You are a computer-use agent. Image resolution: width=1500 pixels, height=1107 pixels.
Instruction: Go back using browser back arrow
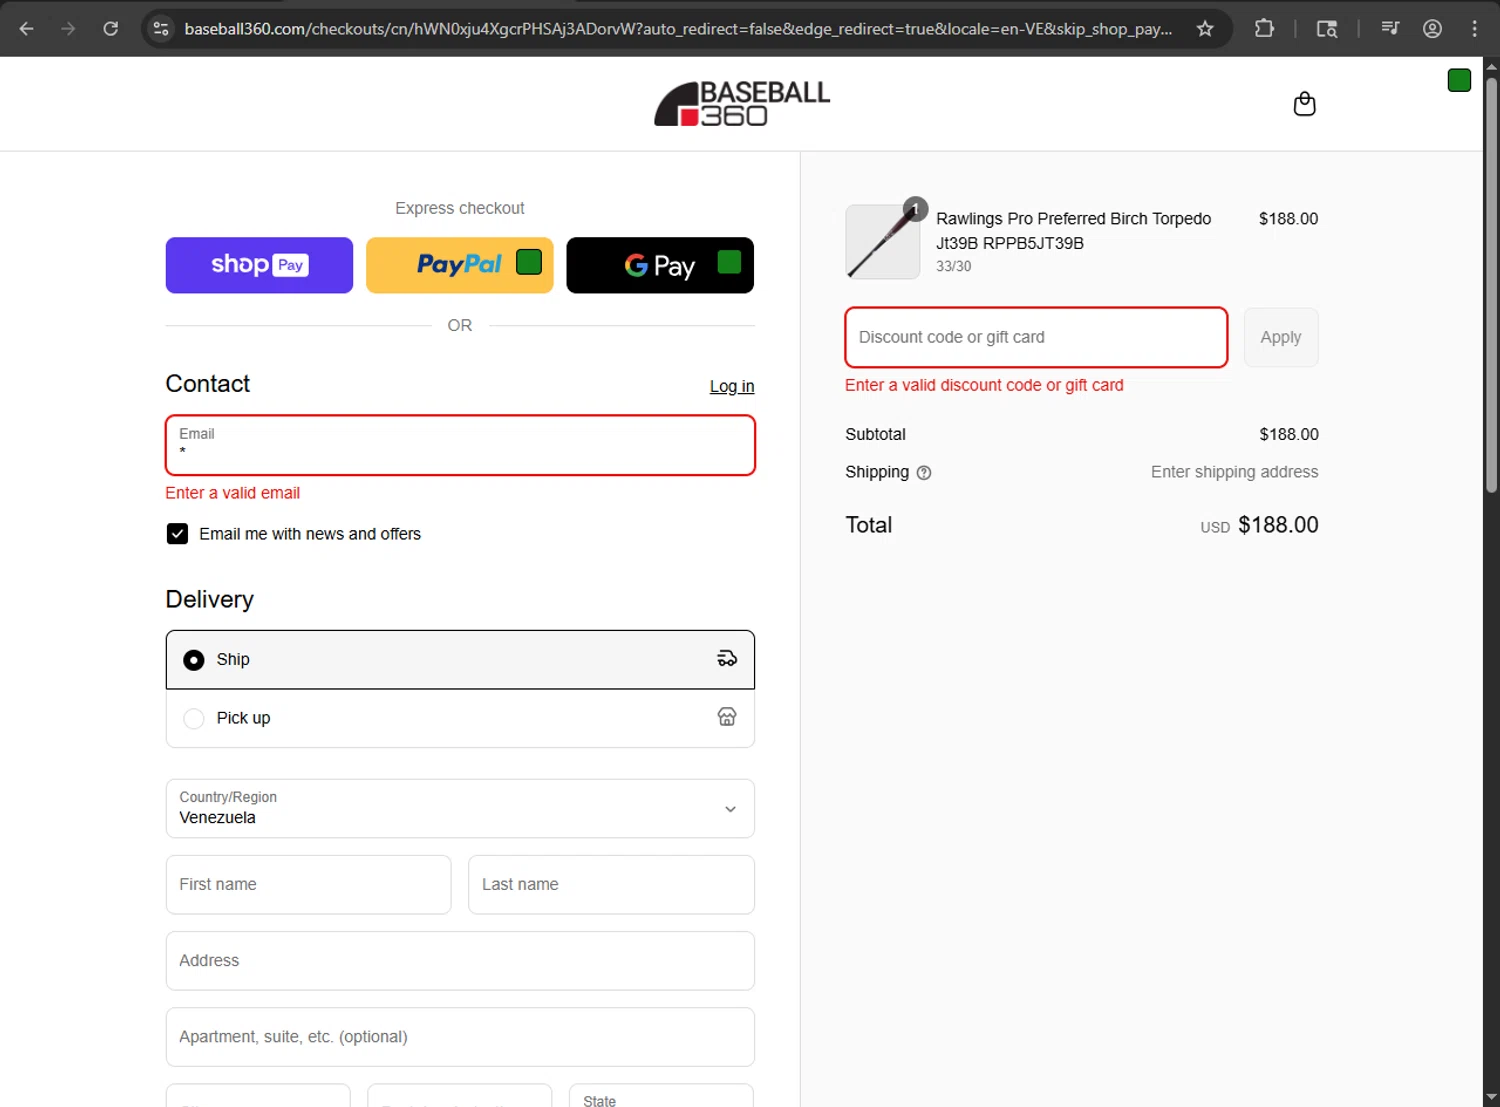pos(27,28)
